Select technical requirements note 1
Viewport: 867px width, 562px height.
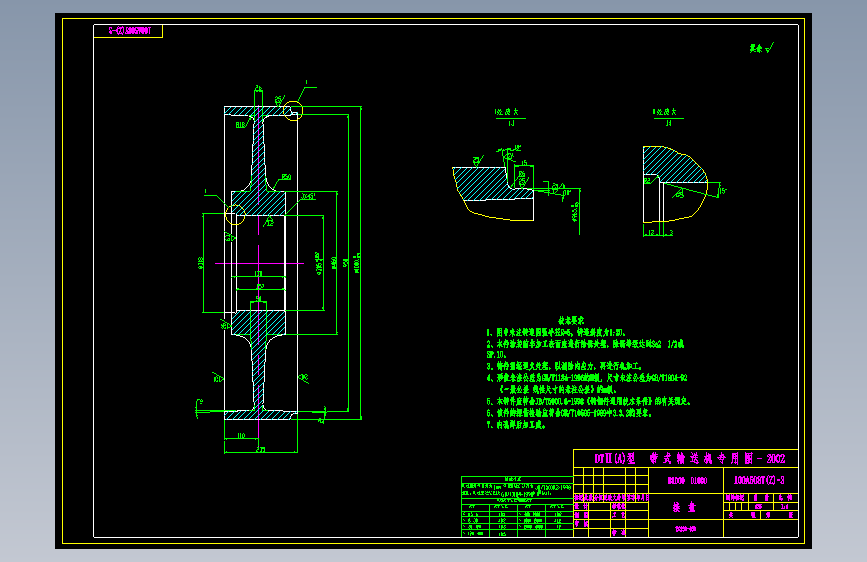pyautogui.click(x=556, y=332)
